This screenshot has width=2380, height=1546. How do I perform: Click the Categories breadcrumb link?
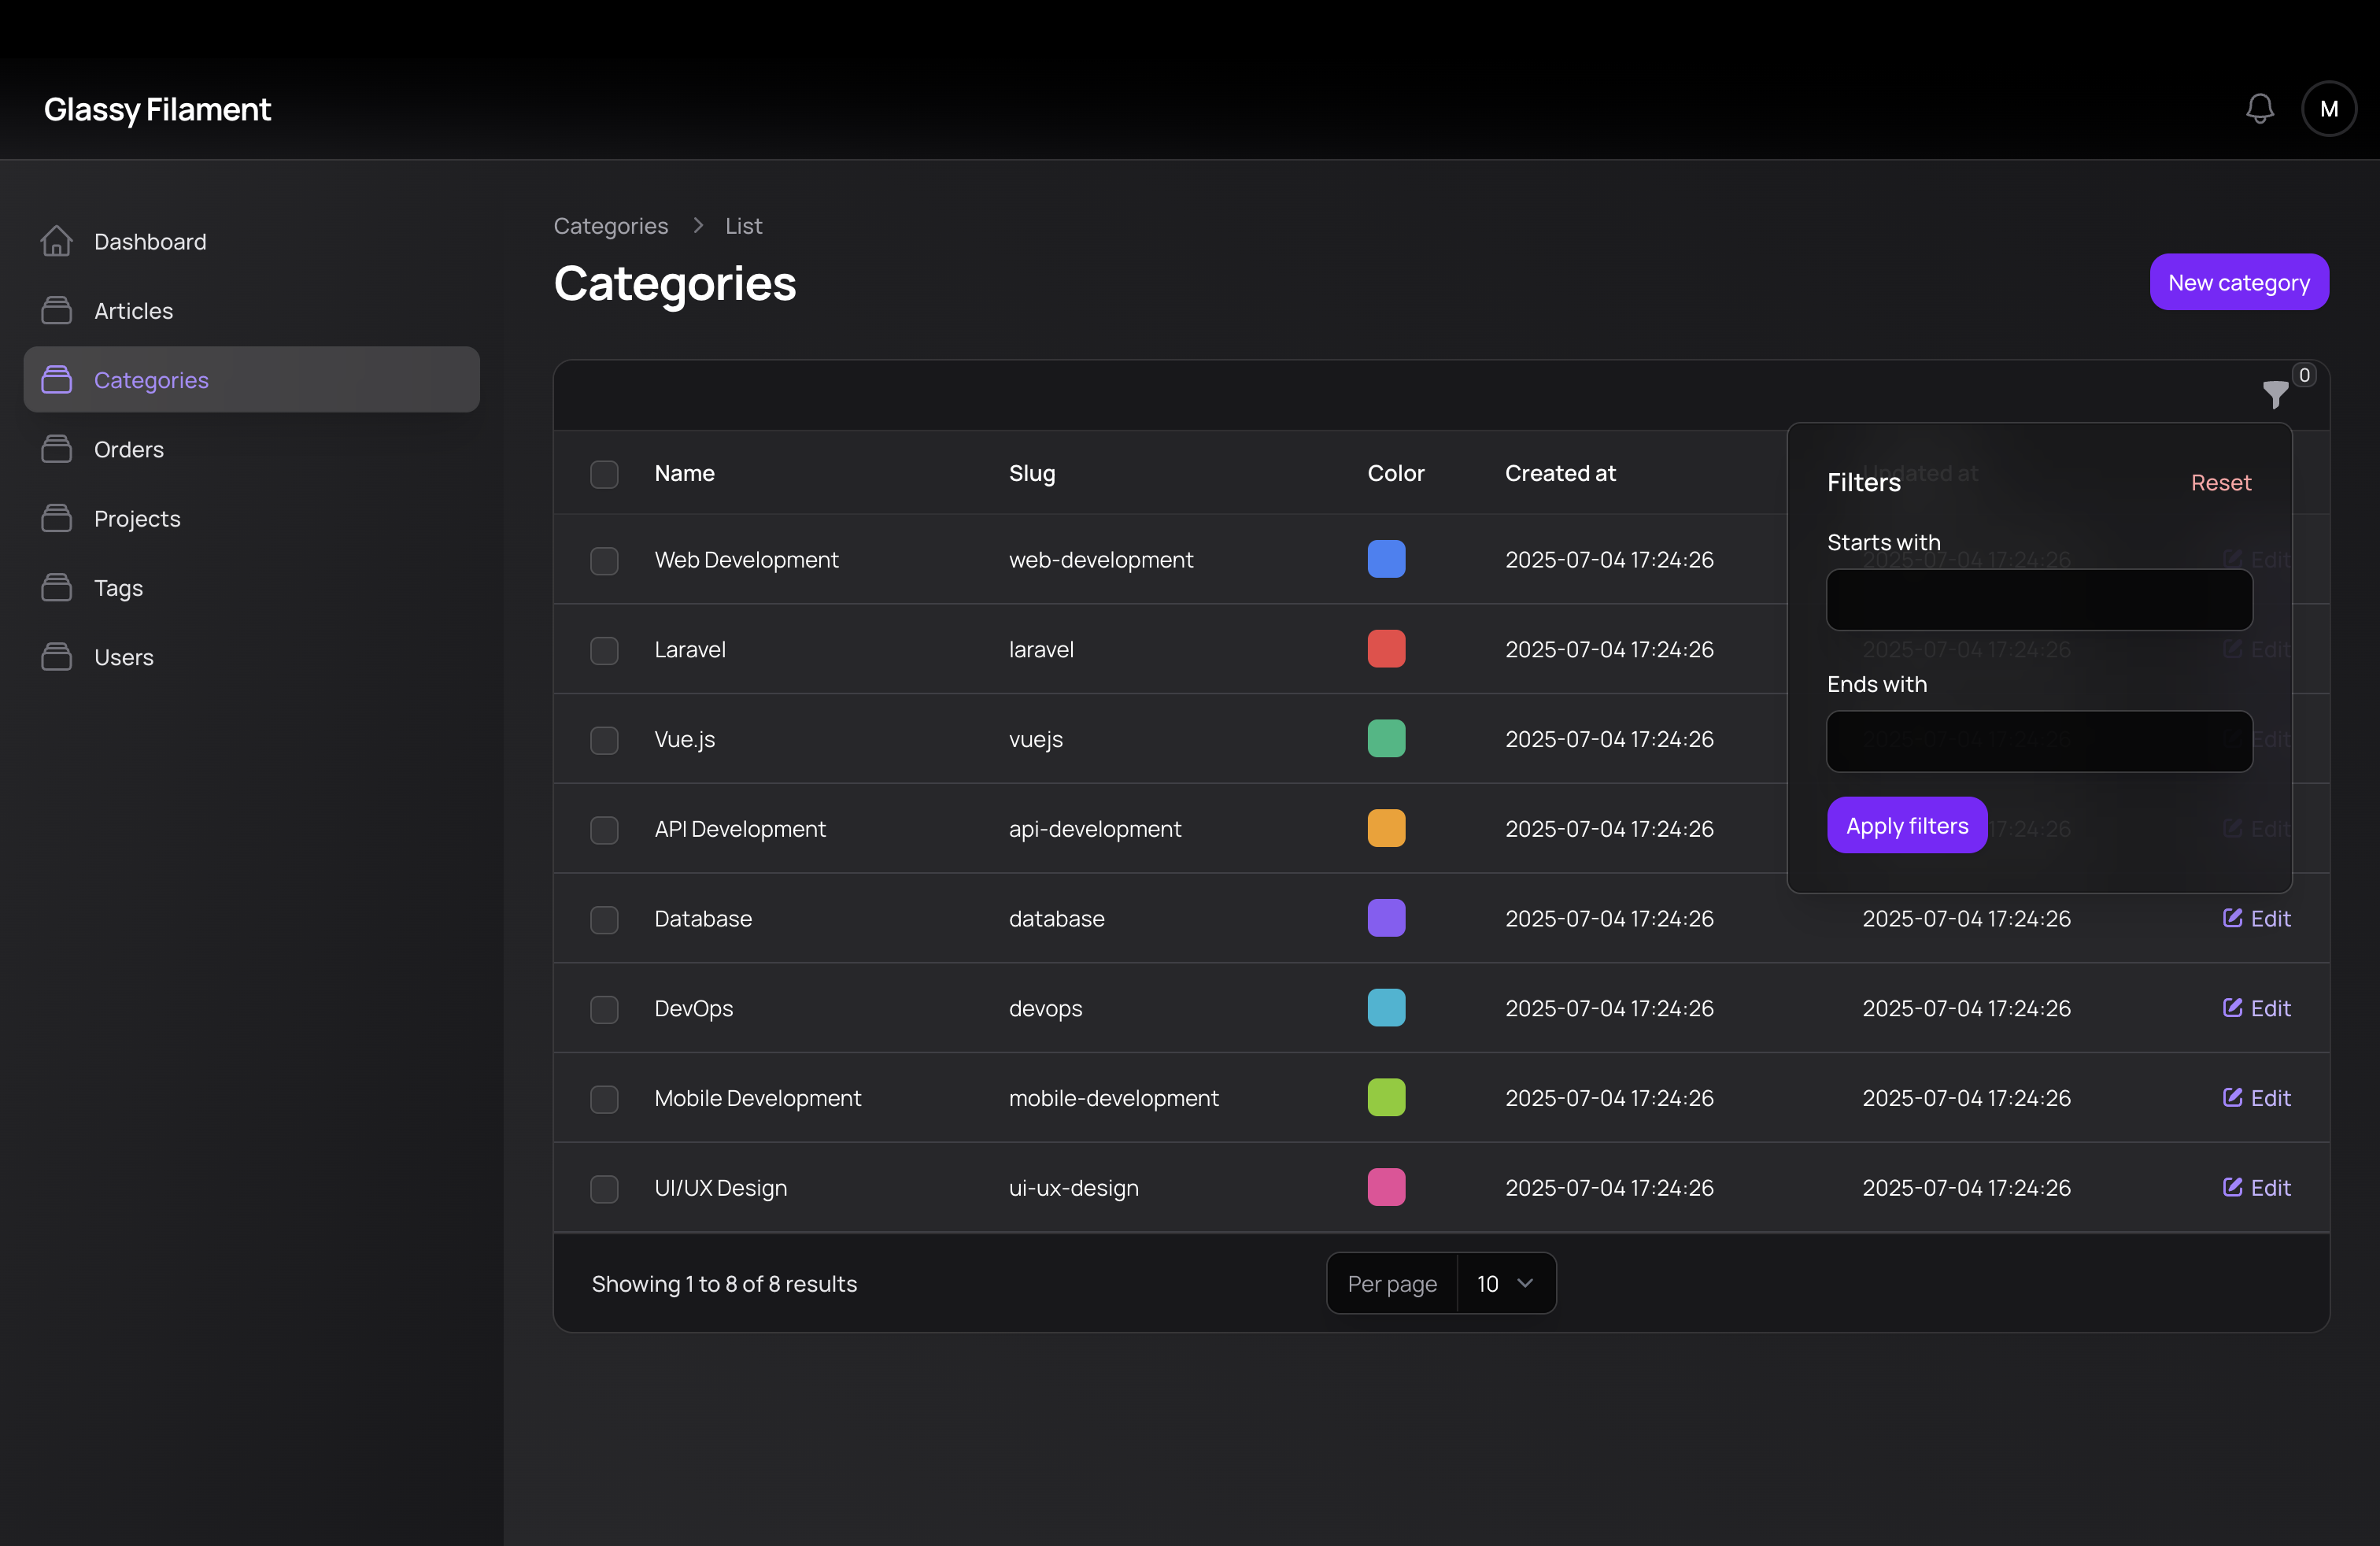pyautogui.click(x=611, y=226)
